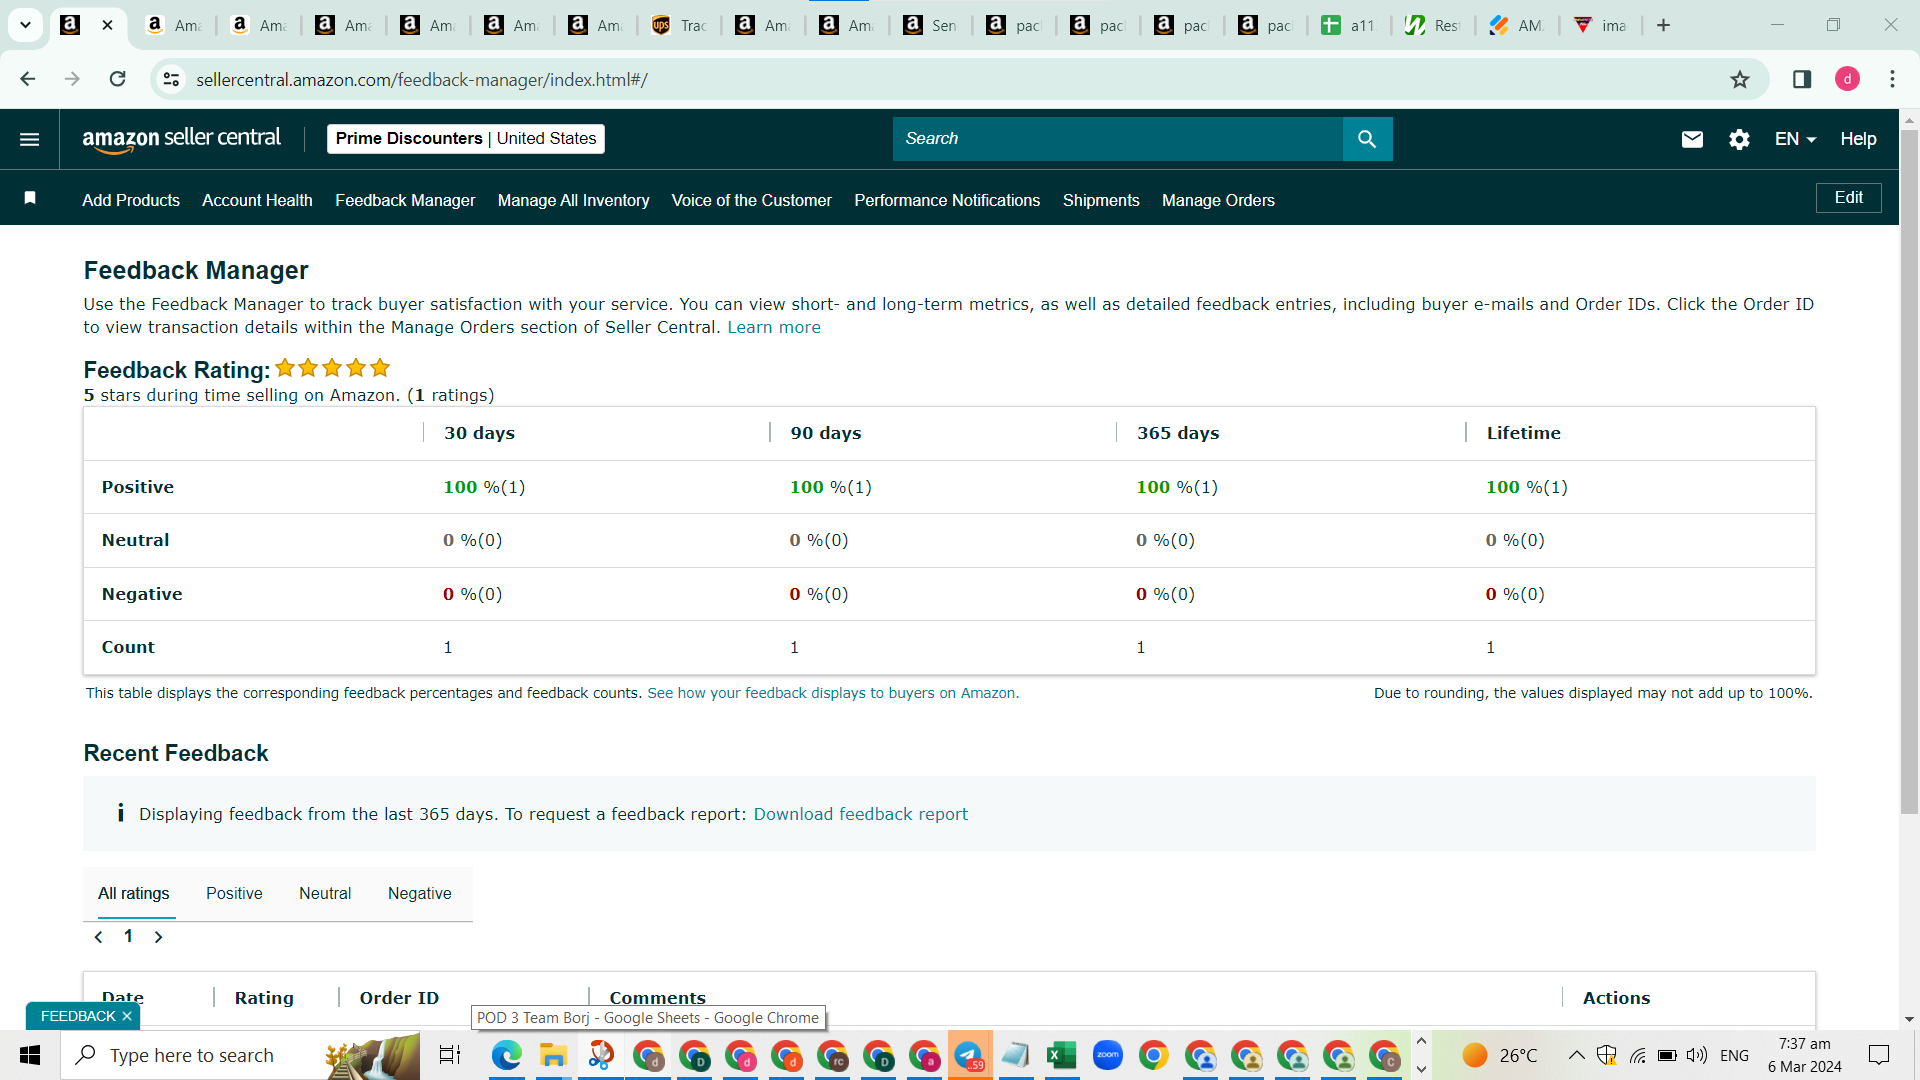Viewport: 1920px width, 1080px height.
Task: Switch to the Positive feedback tab
Action: (x=234, y=893)
